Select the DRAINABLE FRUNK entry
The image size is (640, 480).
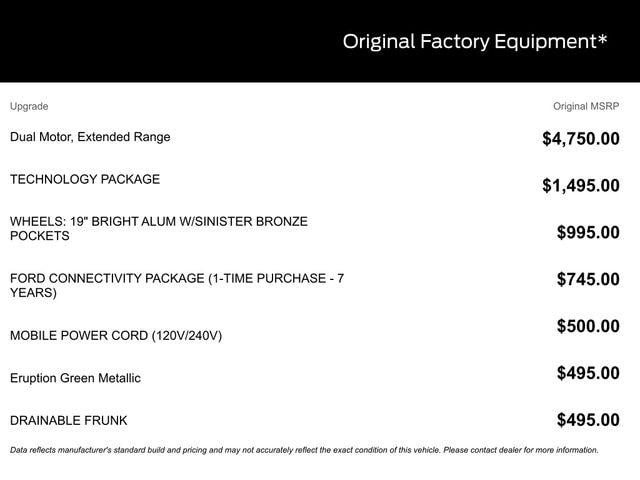[x=69, y=421]
